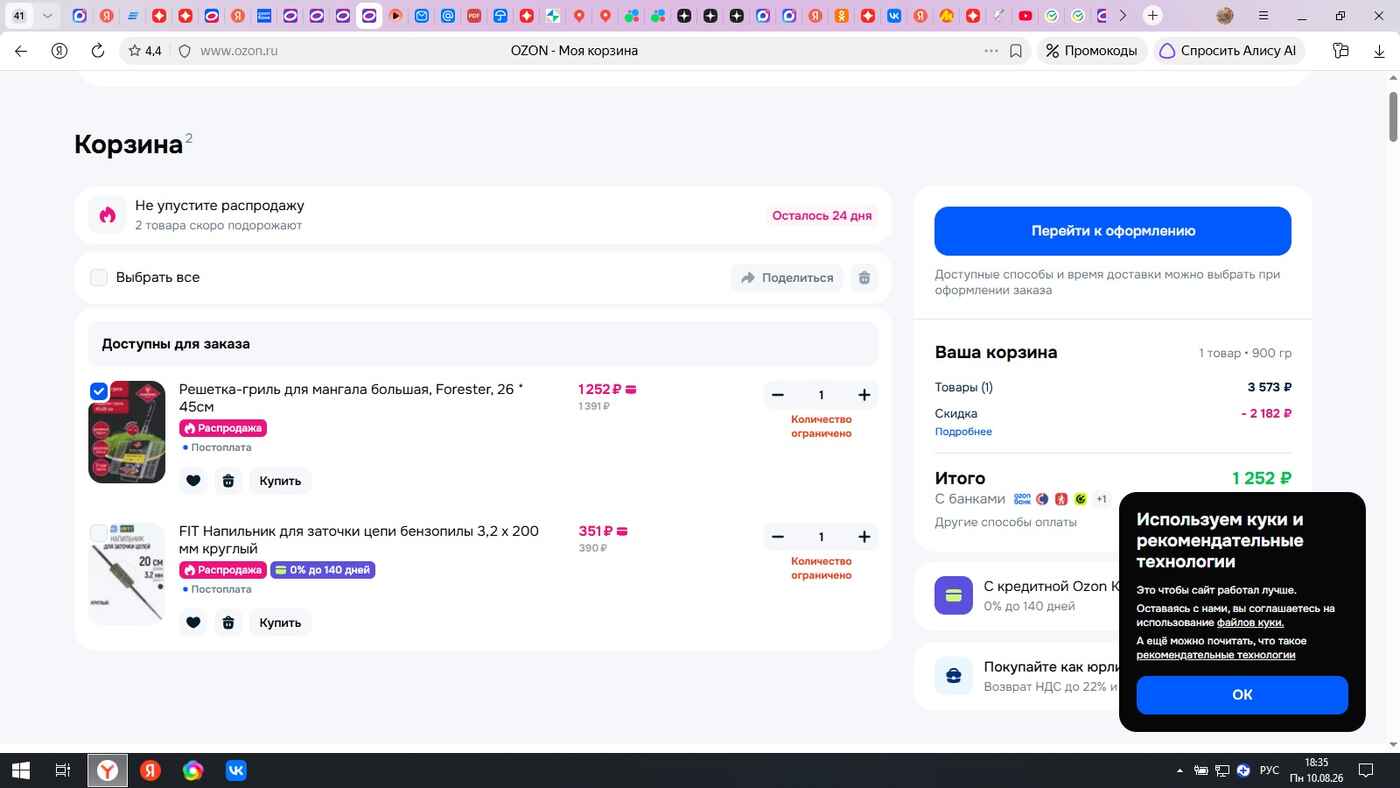Add Решетка-гриль to favorites with the heart
The image size is (1400, 788).
pos(193,481)
